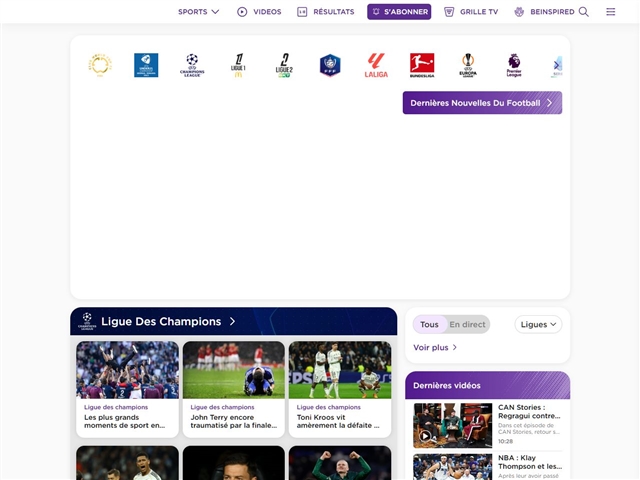Open the Résultats scoreboard icon
This screenshot has width=640, height=480.
point(302,12)
